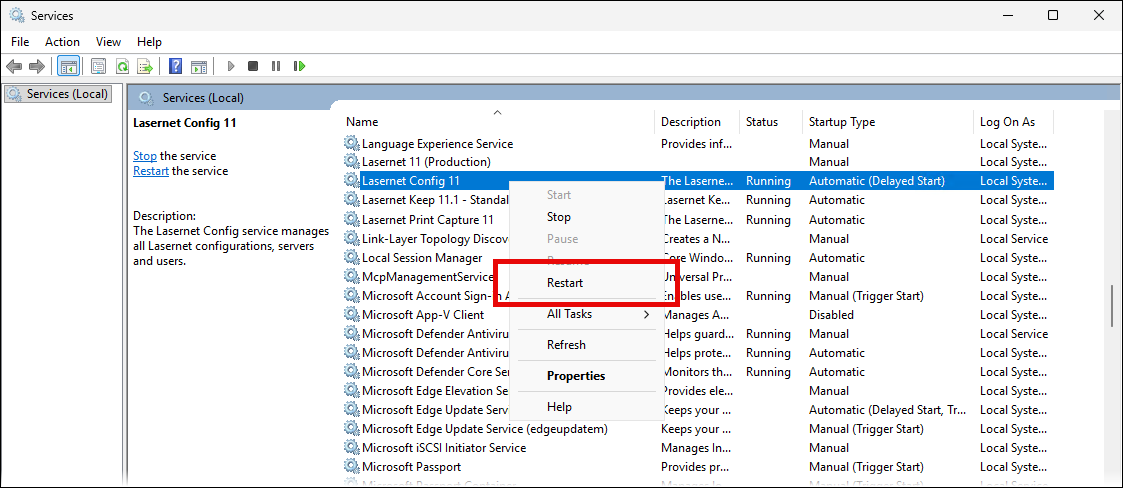Click gear icon of Lasernet 11 (Production)
Image resolution: width=1123 pixels, height=488 pixels.
click(351, 162)
